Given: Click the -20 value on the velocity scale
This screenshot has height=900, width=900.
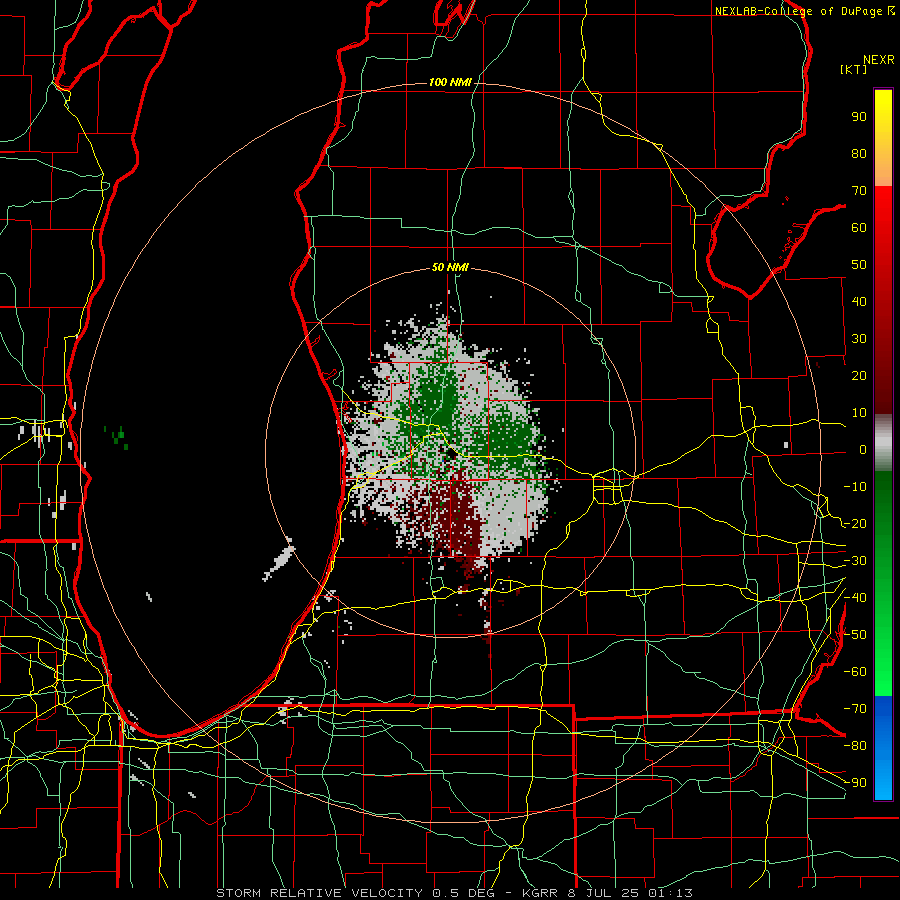Looking at the screenshot, I should [x=855, y=524].
